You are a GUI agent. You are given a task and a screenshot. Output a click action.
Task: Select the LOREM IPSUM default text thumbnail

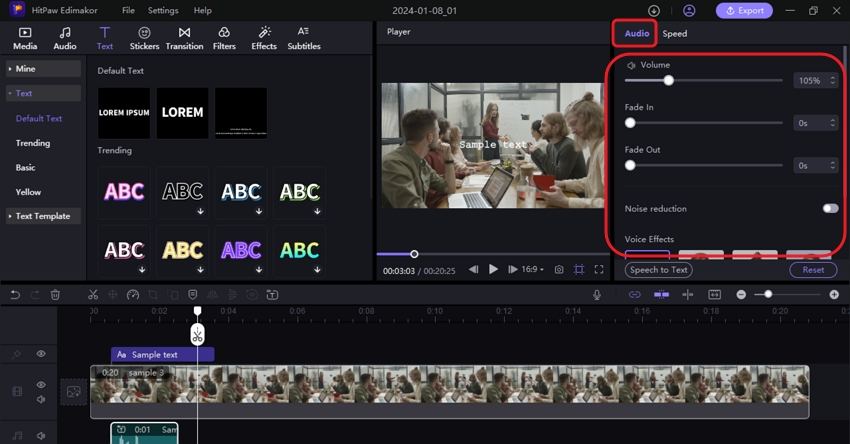point(124,113)
